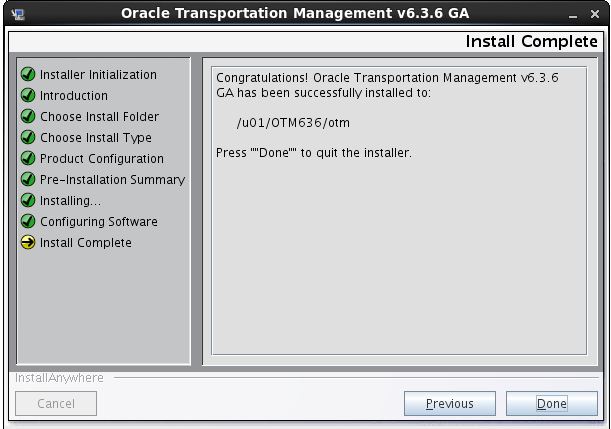Click green checkmark beside Installing...

(28, 200)
